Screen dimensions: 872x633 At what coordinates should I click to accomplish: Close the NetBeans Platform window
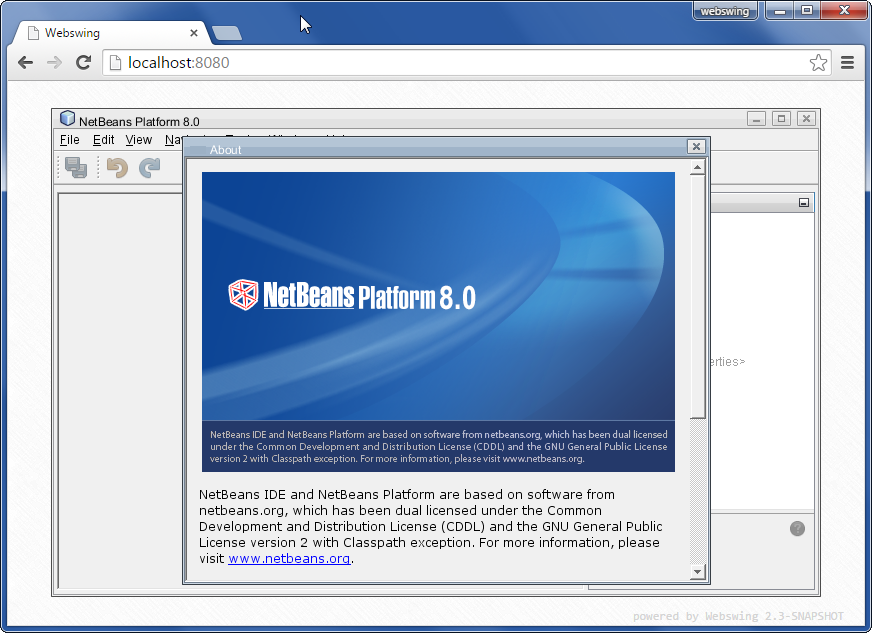point(806,118)
